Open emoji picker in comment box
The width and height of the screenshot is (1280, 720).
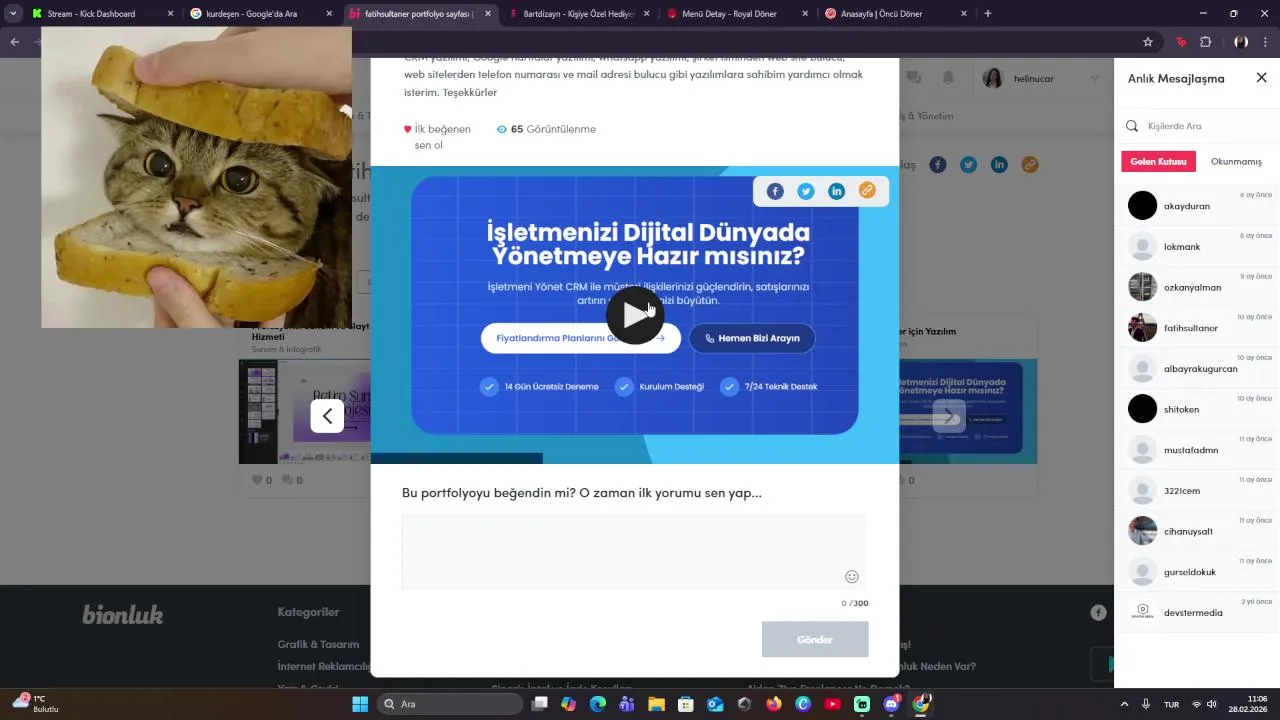coord(852,576)
